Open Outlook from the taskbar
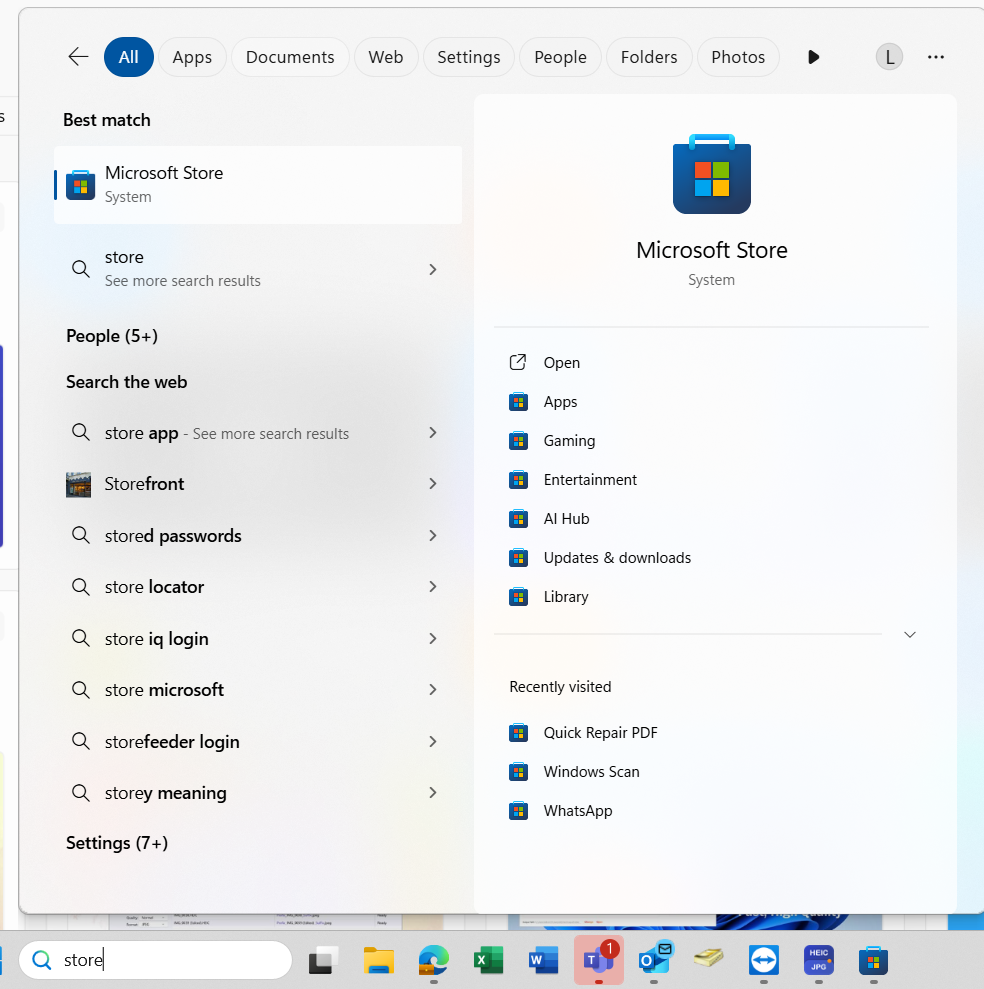The image size is (984, 989). coord(654,959)
